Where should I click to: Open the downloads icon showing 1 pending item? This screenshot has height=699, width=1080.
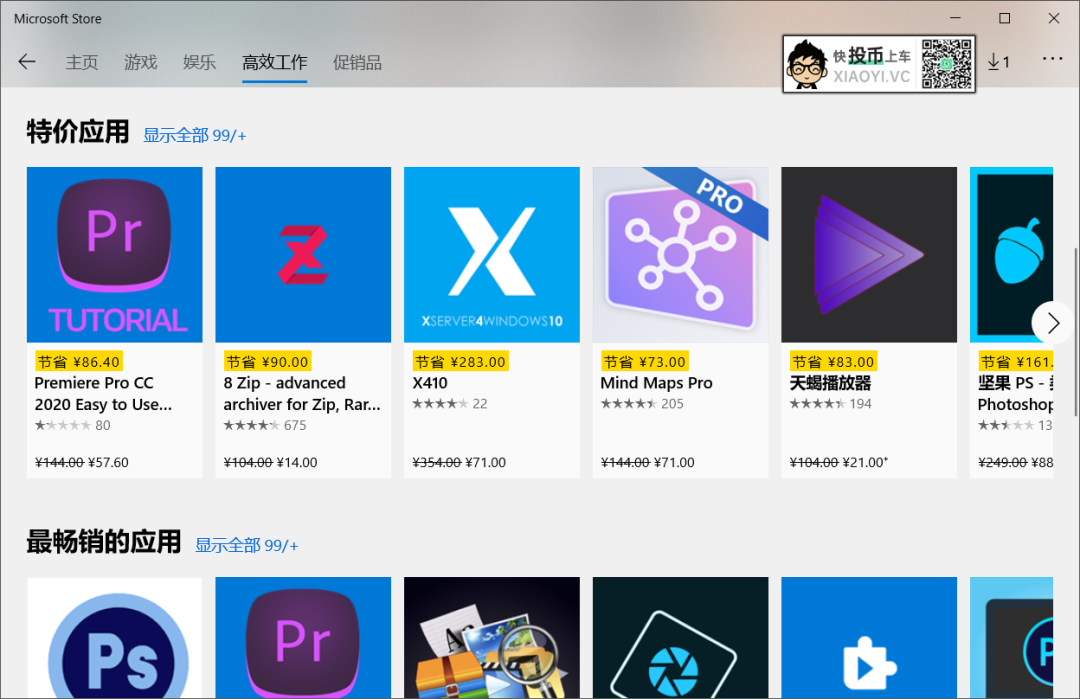point(999,61)
